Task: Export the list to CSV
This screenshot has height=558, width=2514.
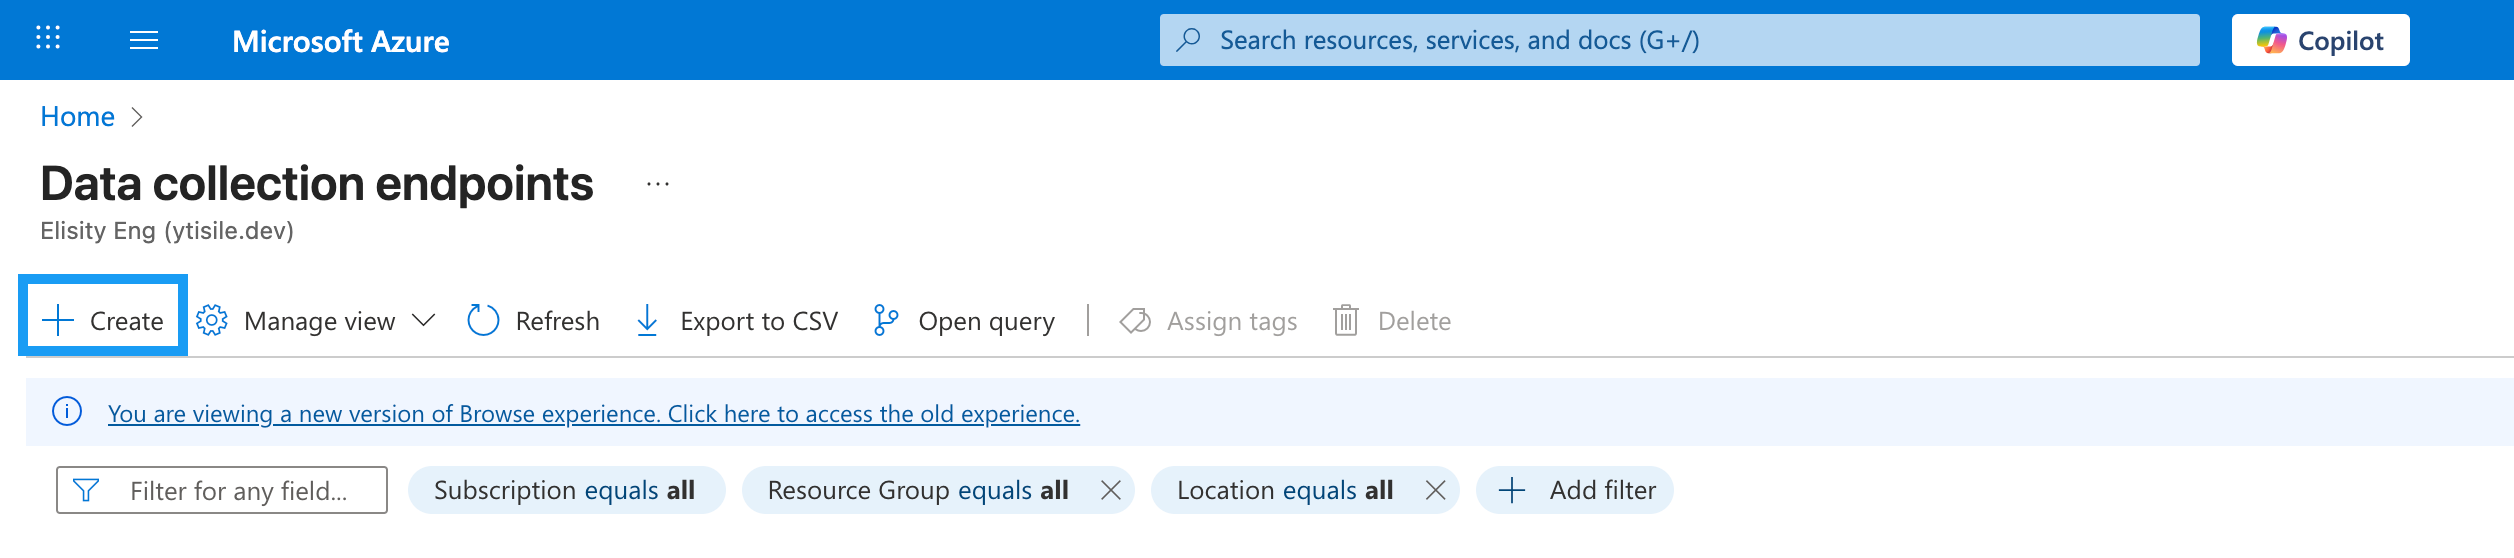Action: [736, 320]
